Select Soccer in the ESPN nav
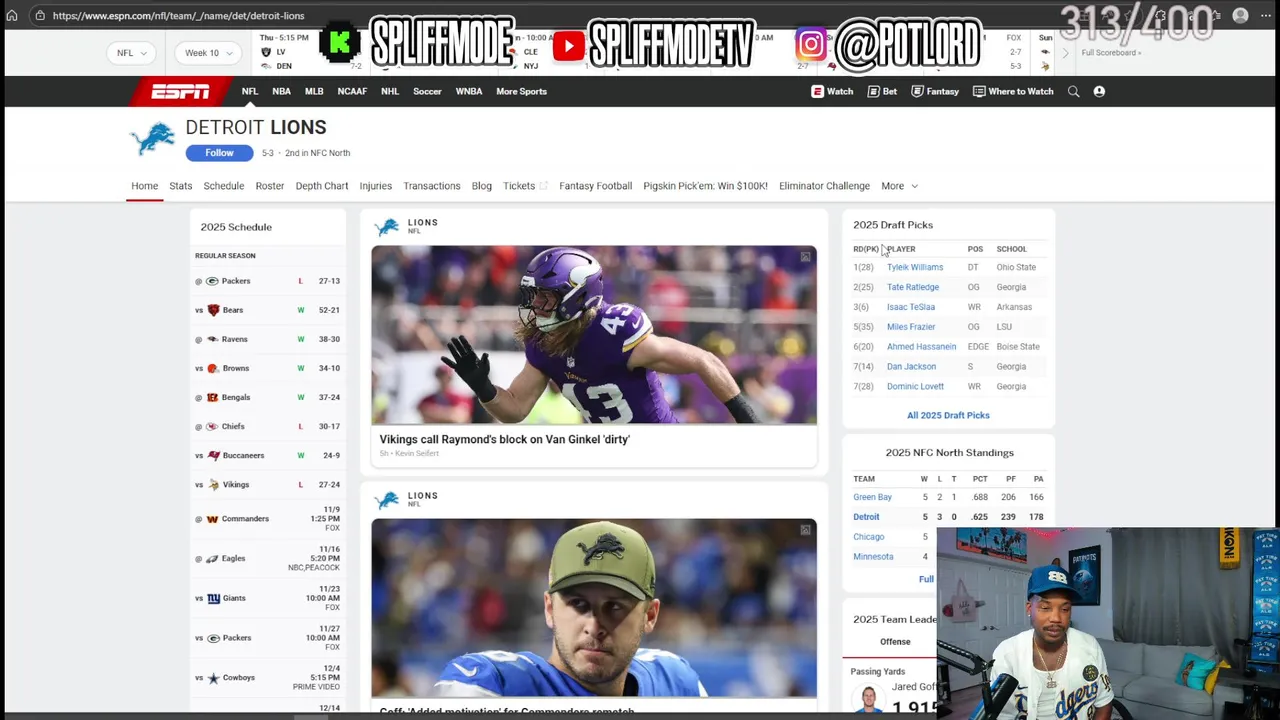 [x=427, y=91]
